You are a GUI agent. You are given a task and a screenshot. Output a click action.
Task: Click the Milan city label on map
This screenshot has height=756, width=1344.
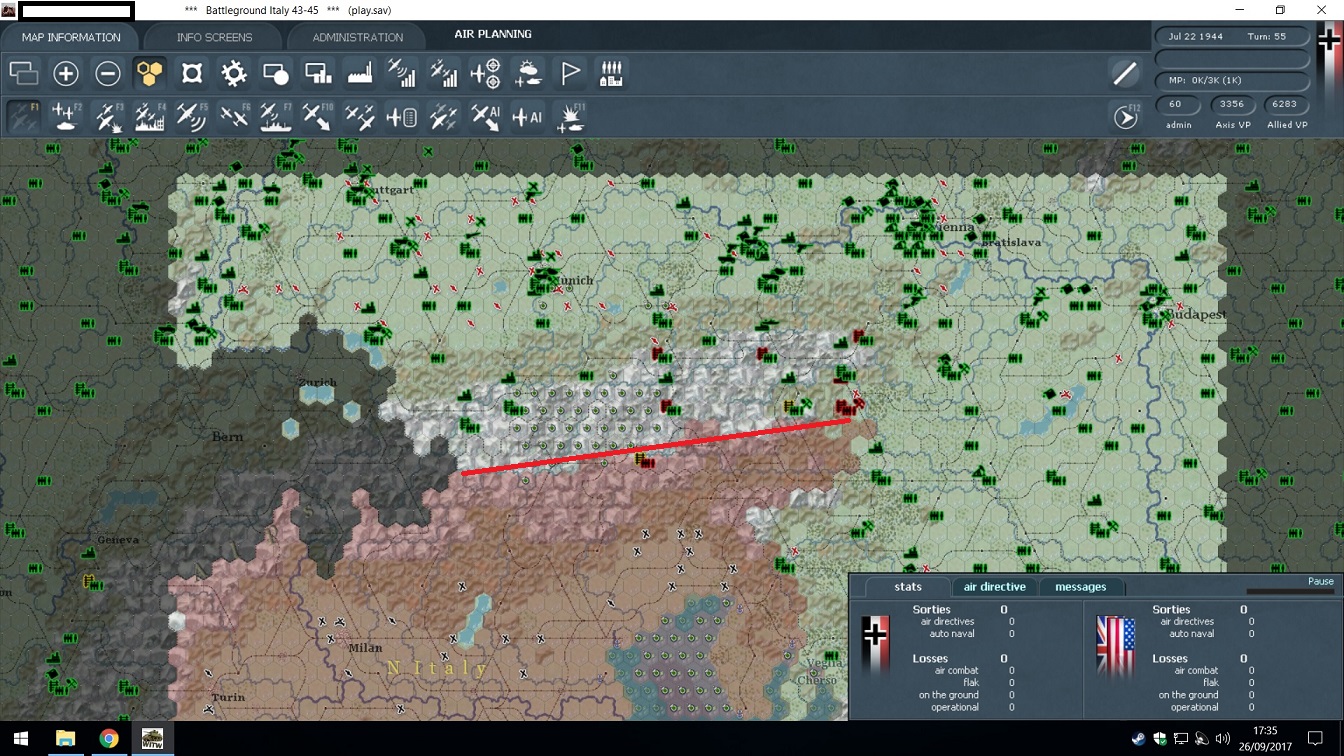(365, 648)
